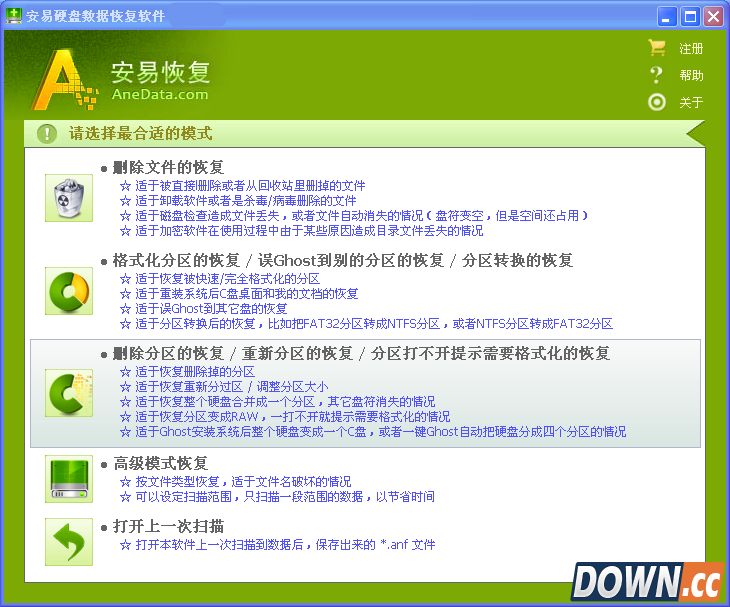Select 高级模式恢复 heading
This screenshot has width=730, height=607.
pos(160,463)
